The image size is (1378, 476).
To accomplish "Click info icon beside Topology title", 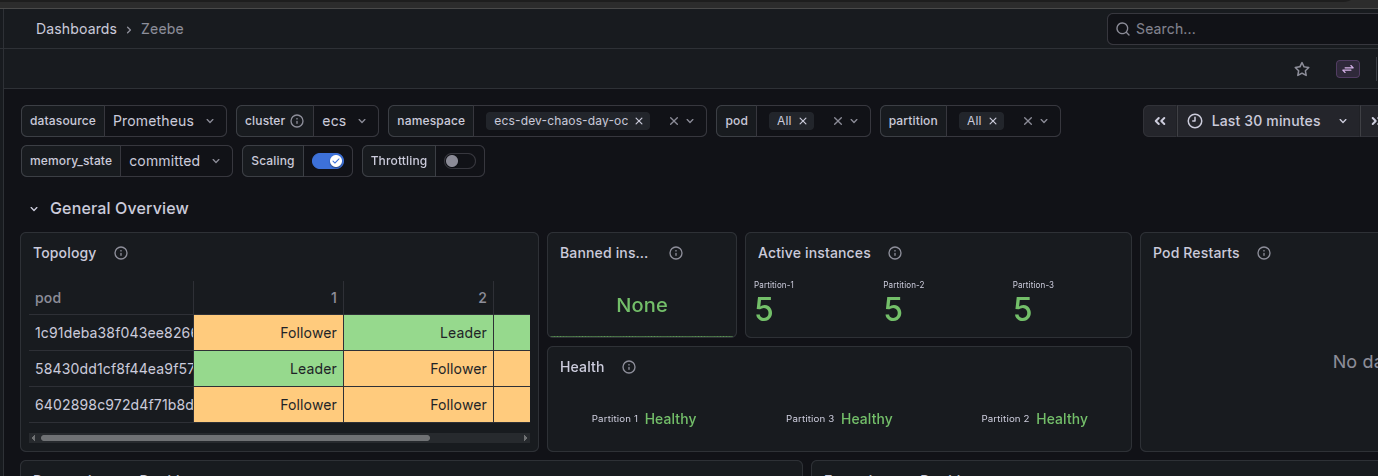I will pyautogui.click(x=121, y=253).
